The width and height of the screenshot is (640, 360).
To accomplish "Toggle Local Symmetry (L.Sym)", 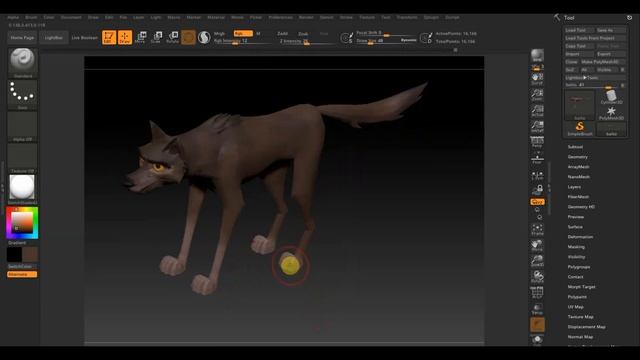I will pyautogui.click(x=537, y=176).
